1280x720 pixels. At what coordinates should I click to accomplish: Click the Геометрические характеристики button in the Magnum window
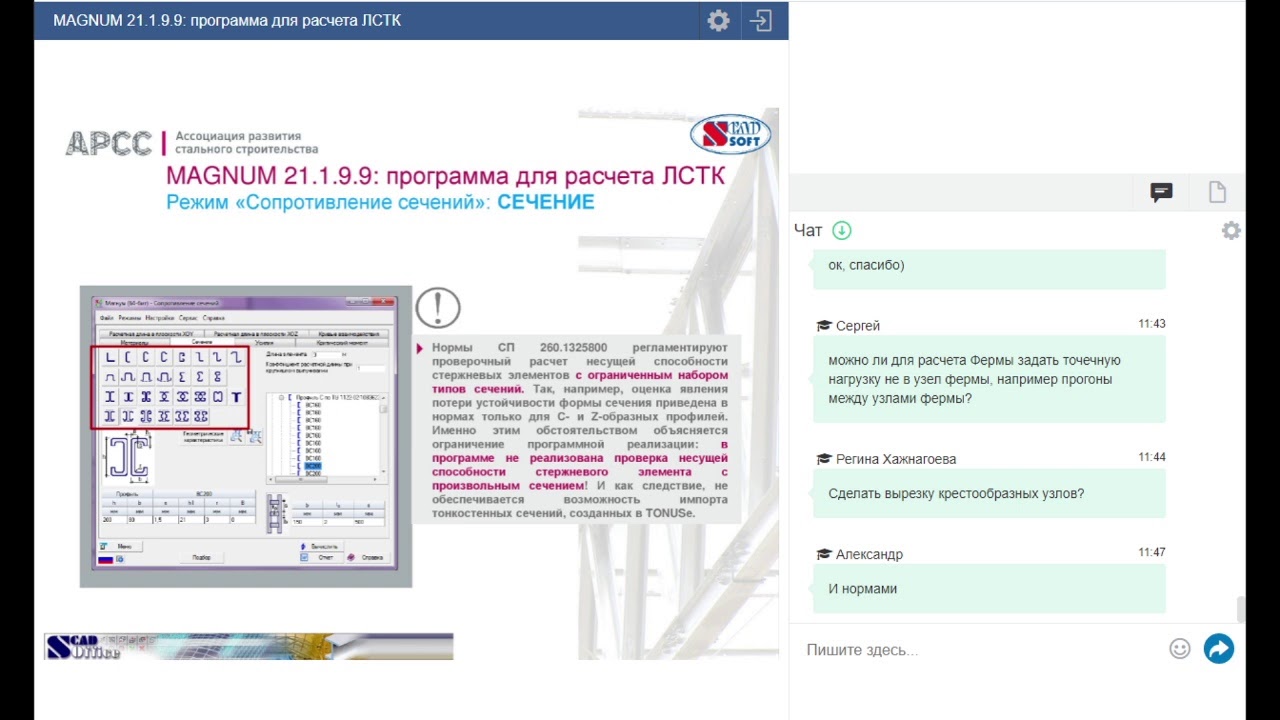(203, 437)
